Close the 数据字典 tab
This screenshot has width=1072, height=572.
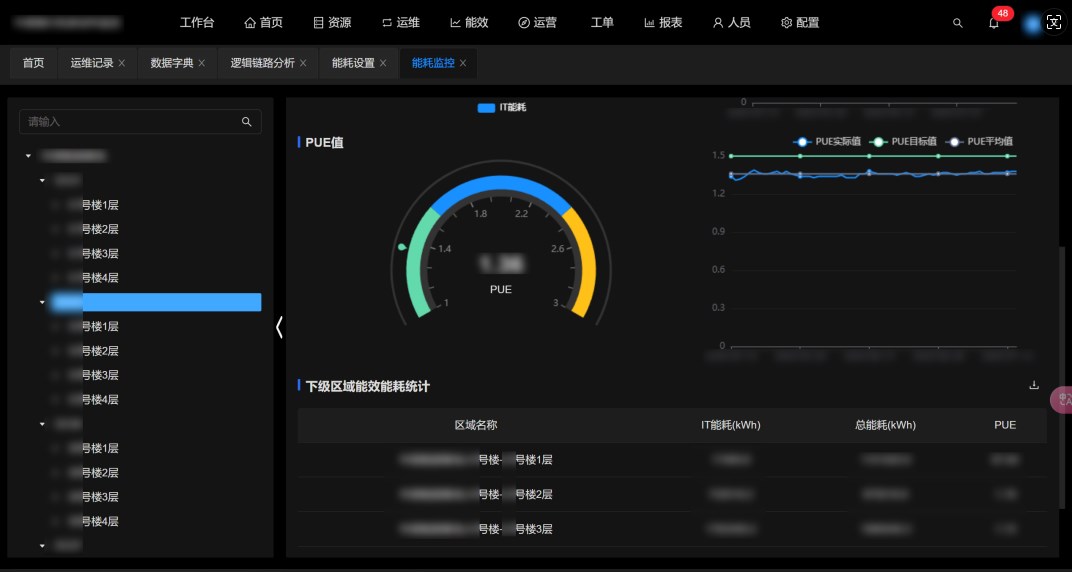(x=201, y=63)
